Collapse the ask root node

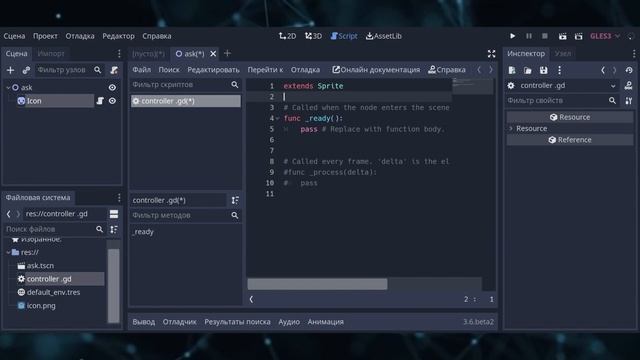pyautogui.click(x=8, y=87)
